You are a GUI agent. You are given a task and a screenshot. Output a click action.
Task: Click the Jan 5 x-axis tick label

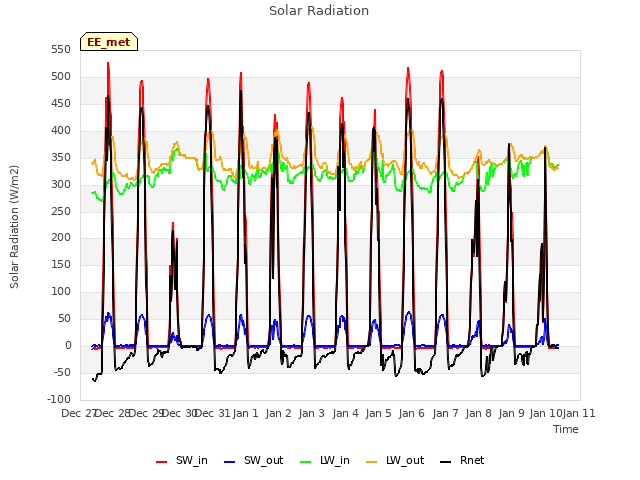(378, 413)
